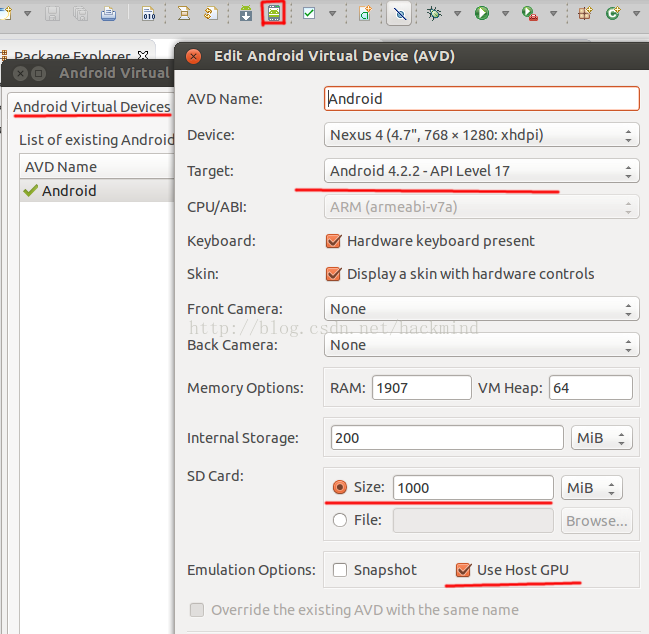Select the Package Explorer tab
The height and width of the screenshot is (634, 649).
tap(72, 55)
